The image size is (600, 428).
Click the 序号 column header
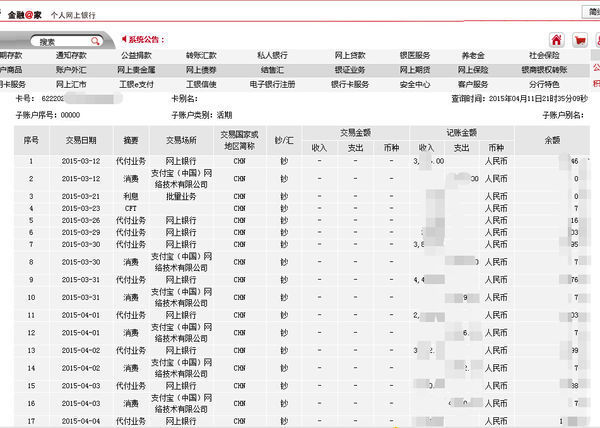coord(31,140)
